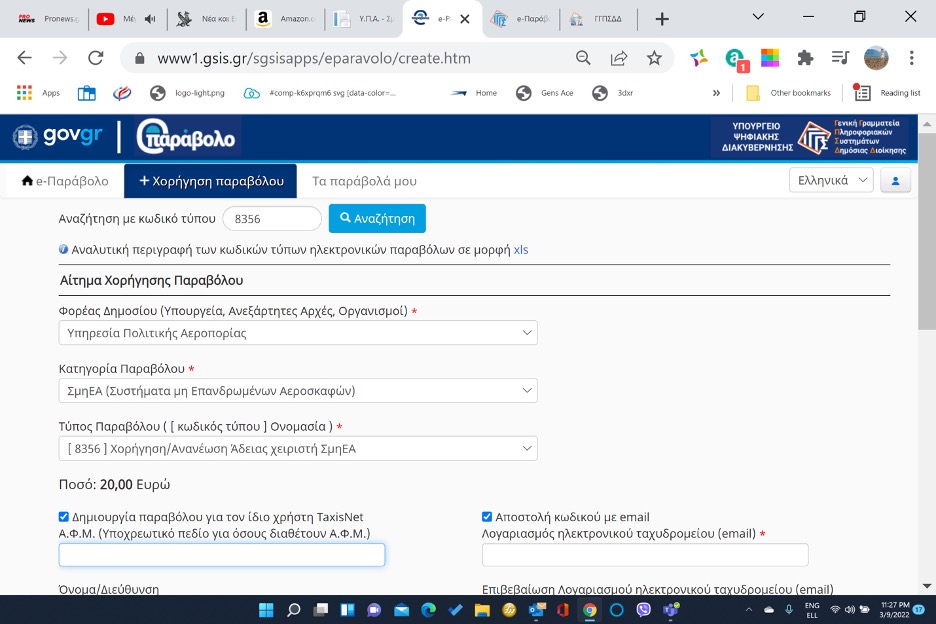Bookmark this page with star icon
Viewport: 936px width, 624px height.
point(654,58)
